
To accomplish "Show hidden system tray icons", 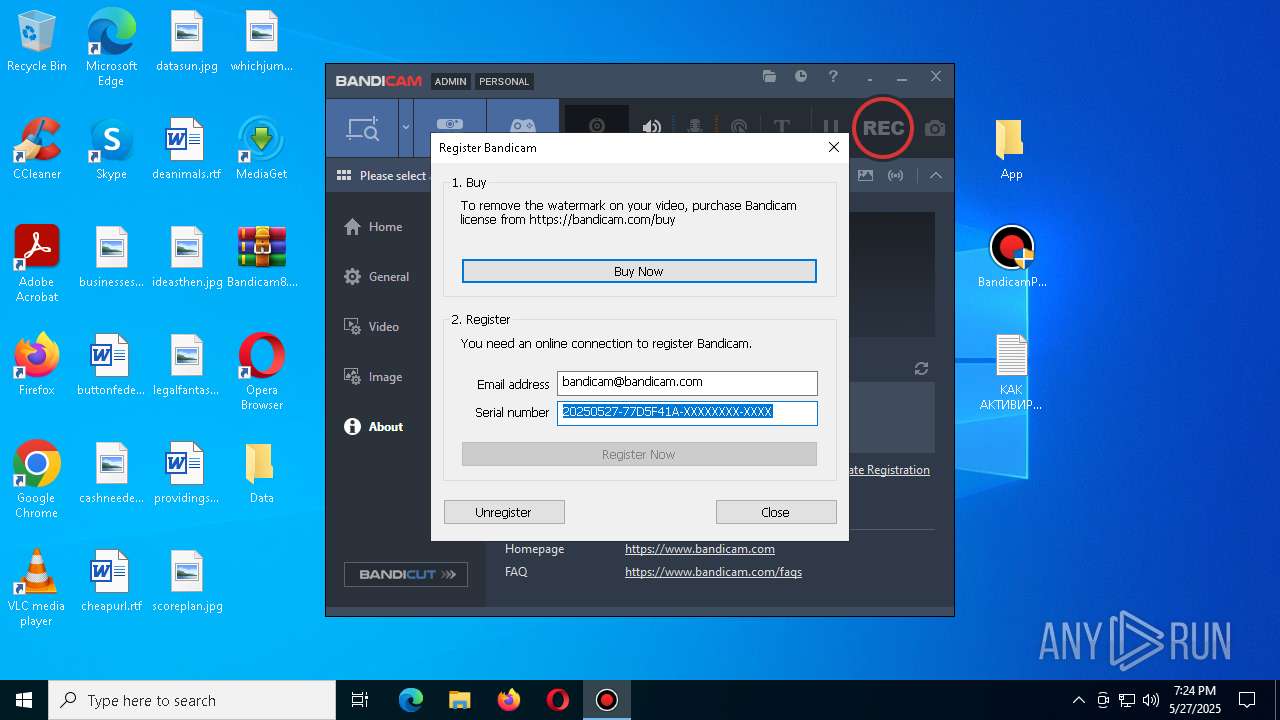I will [x=1078, y=700].
